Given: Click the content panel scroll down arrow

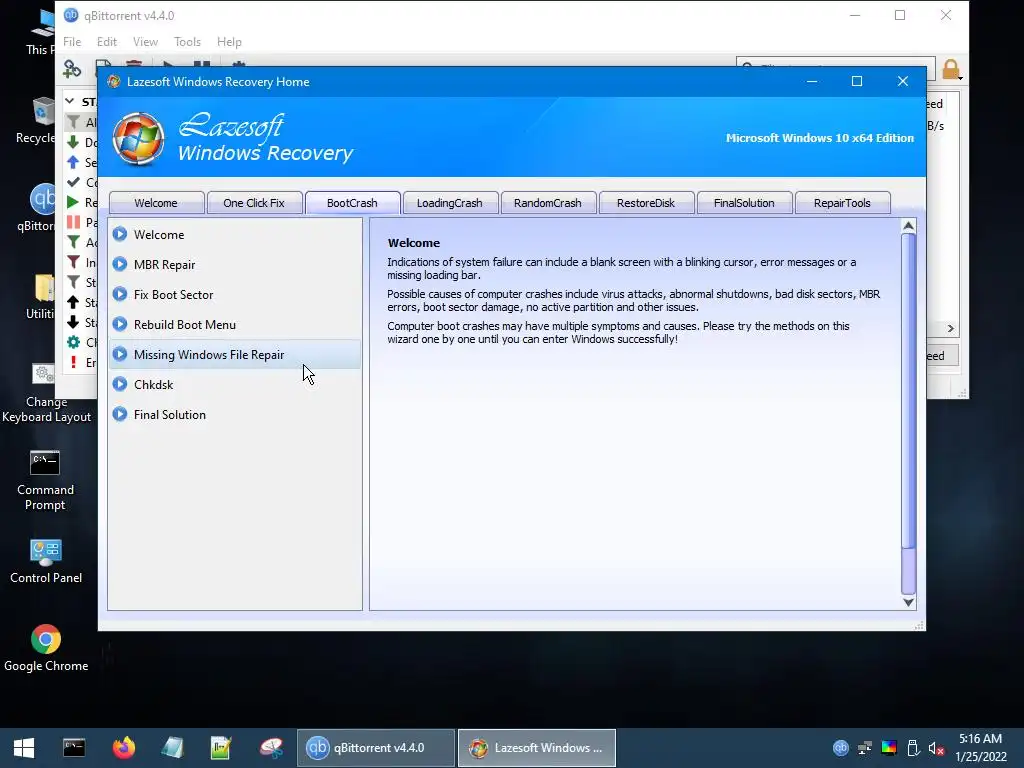Looking at the screenshot, I should click(908, 602).
